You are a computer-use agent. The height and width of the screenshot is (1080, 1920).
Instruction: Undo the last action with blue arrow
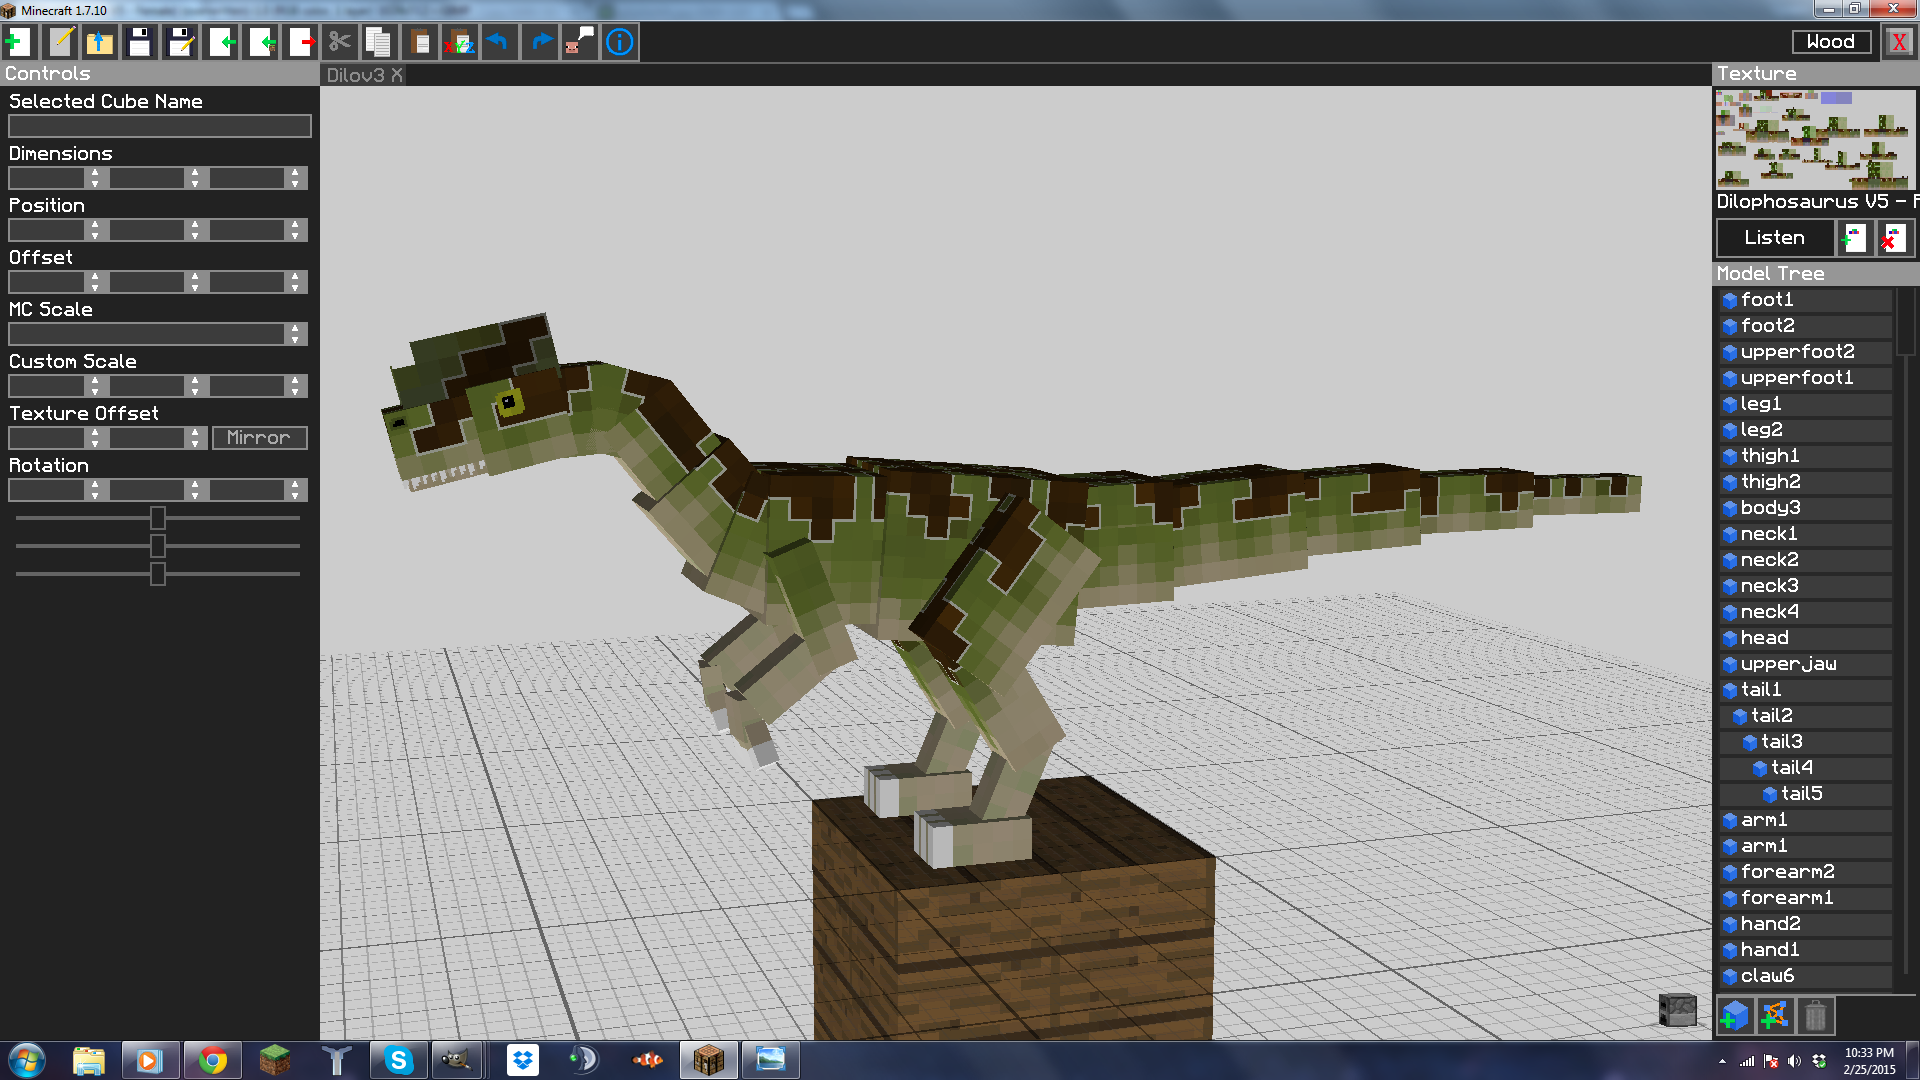(499, 42)
